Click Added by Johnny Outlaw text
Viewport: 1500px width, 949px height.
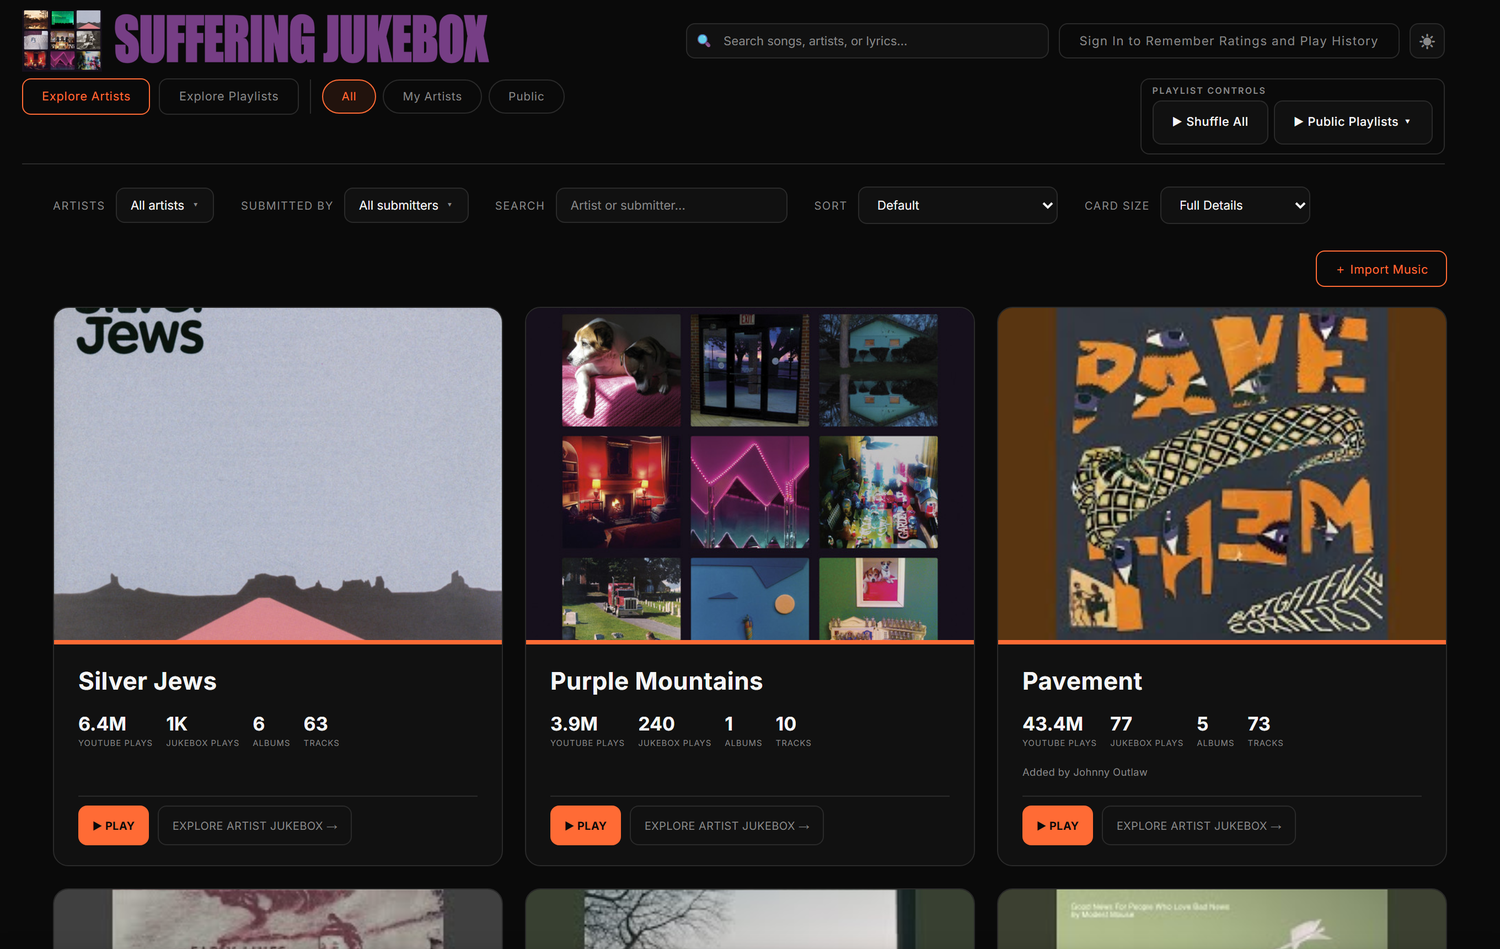(1085, 772)
